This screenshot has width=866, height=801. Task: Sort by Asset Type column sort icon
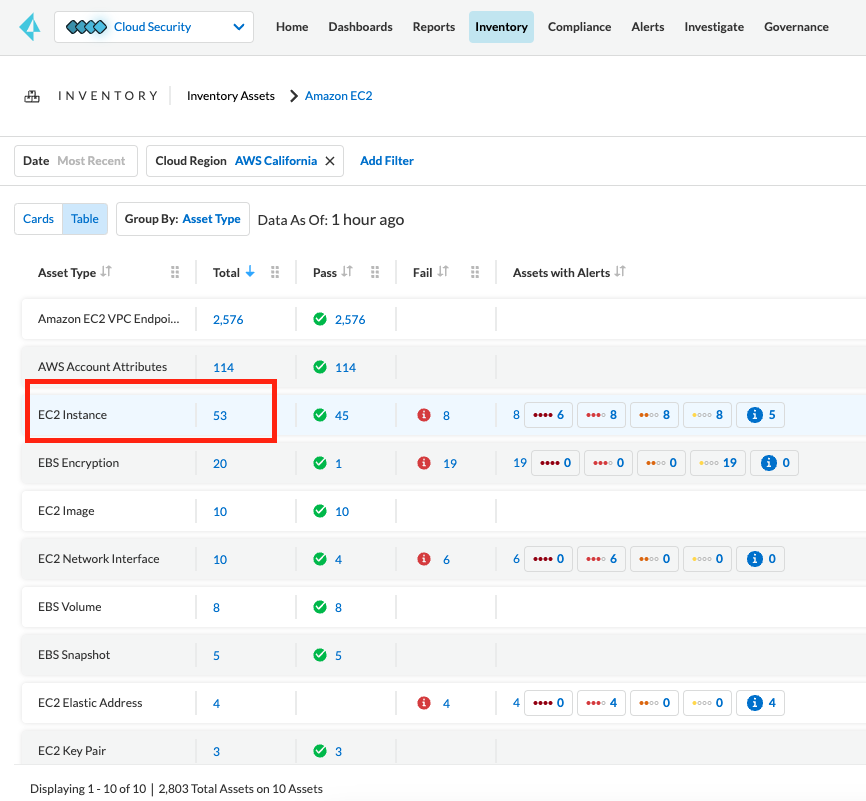106,272
